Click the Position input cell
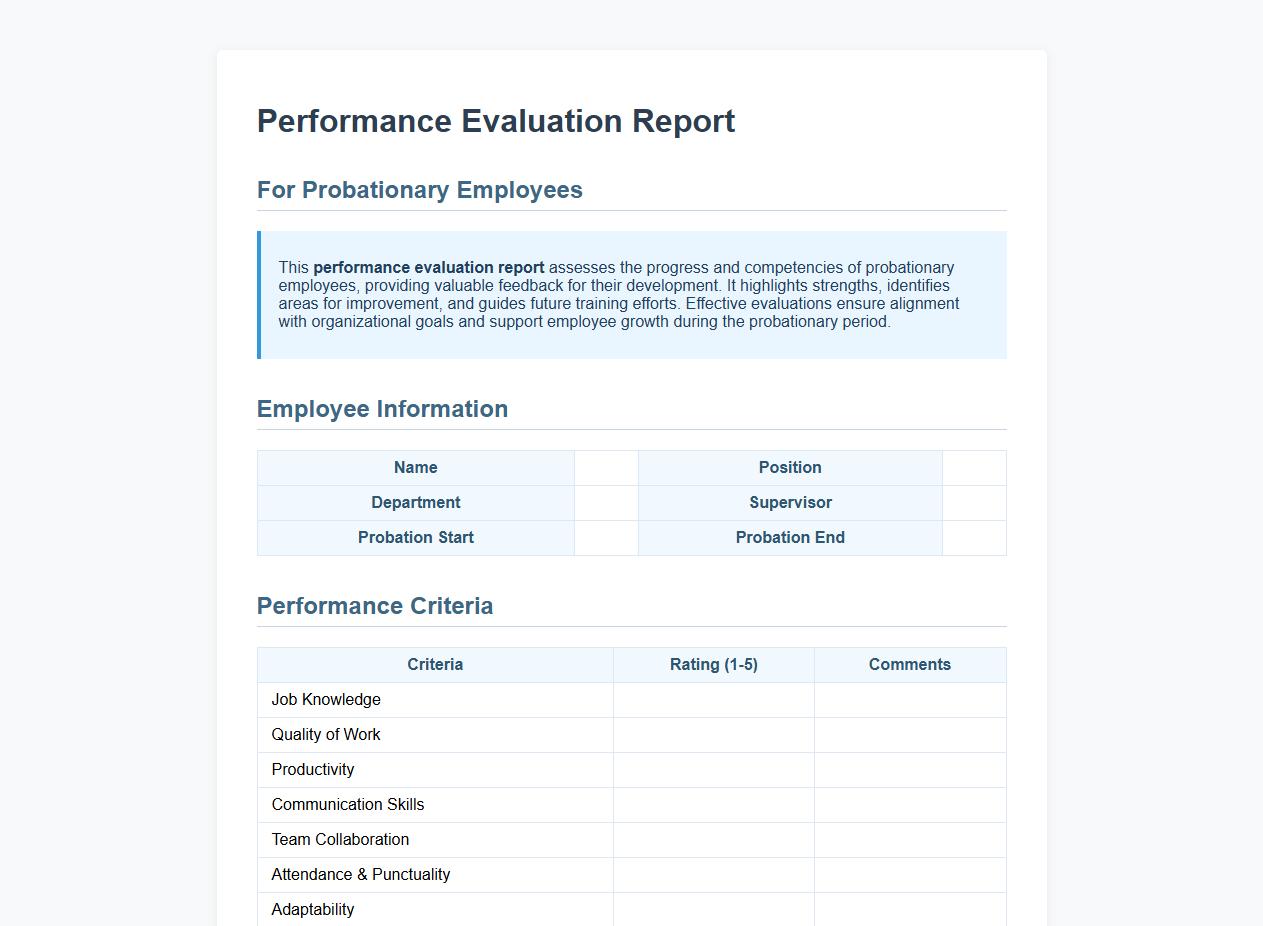This screenshot has height=926, width=1263. (974, 467)
